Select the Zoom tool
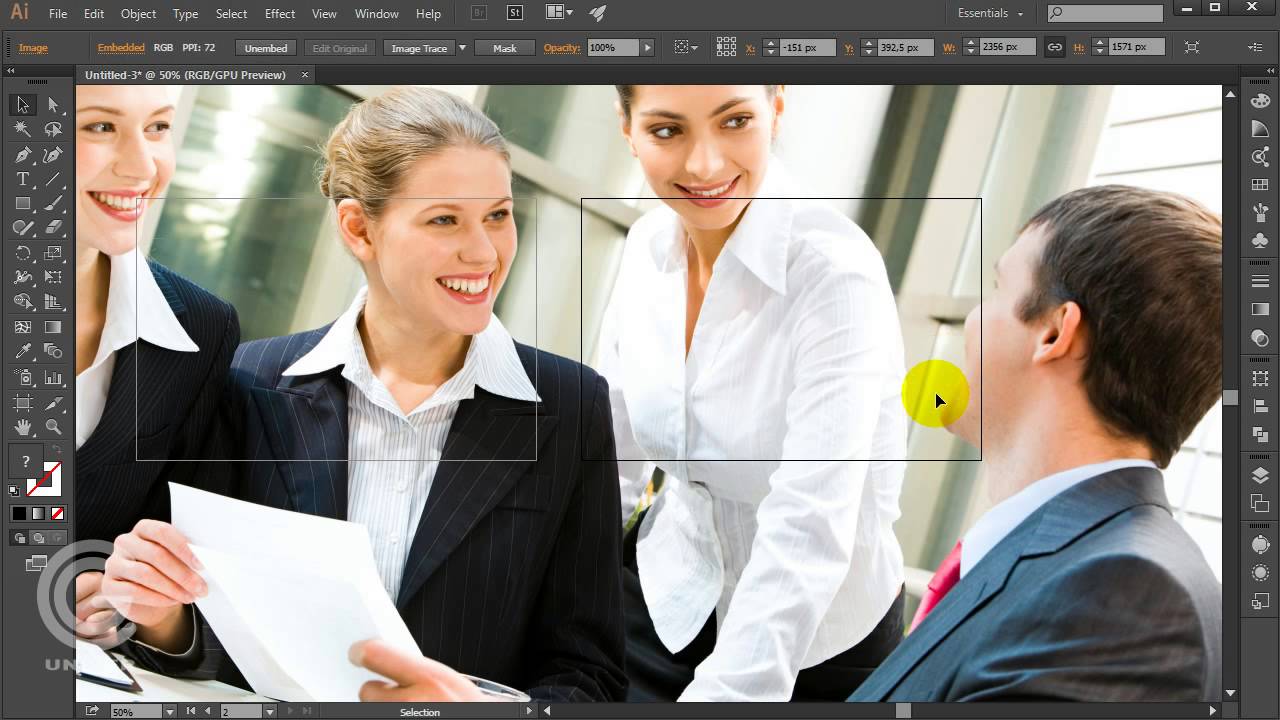1280x720 pixels. [54, 427]
